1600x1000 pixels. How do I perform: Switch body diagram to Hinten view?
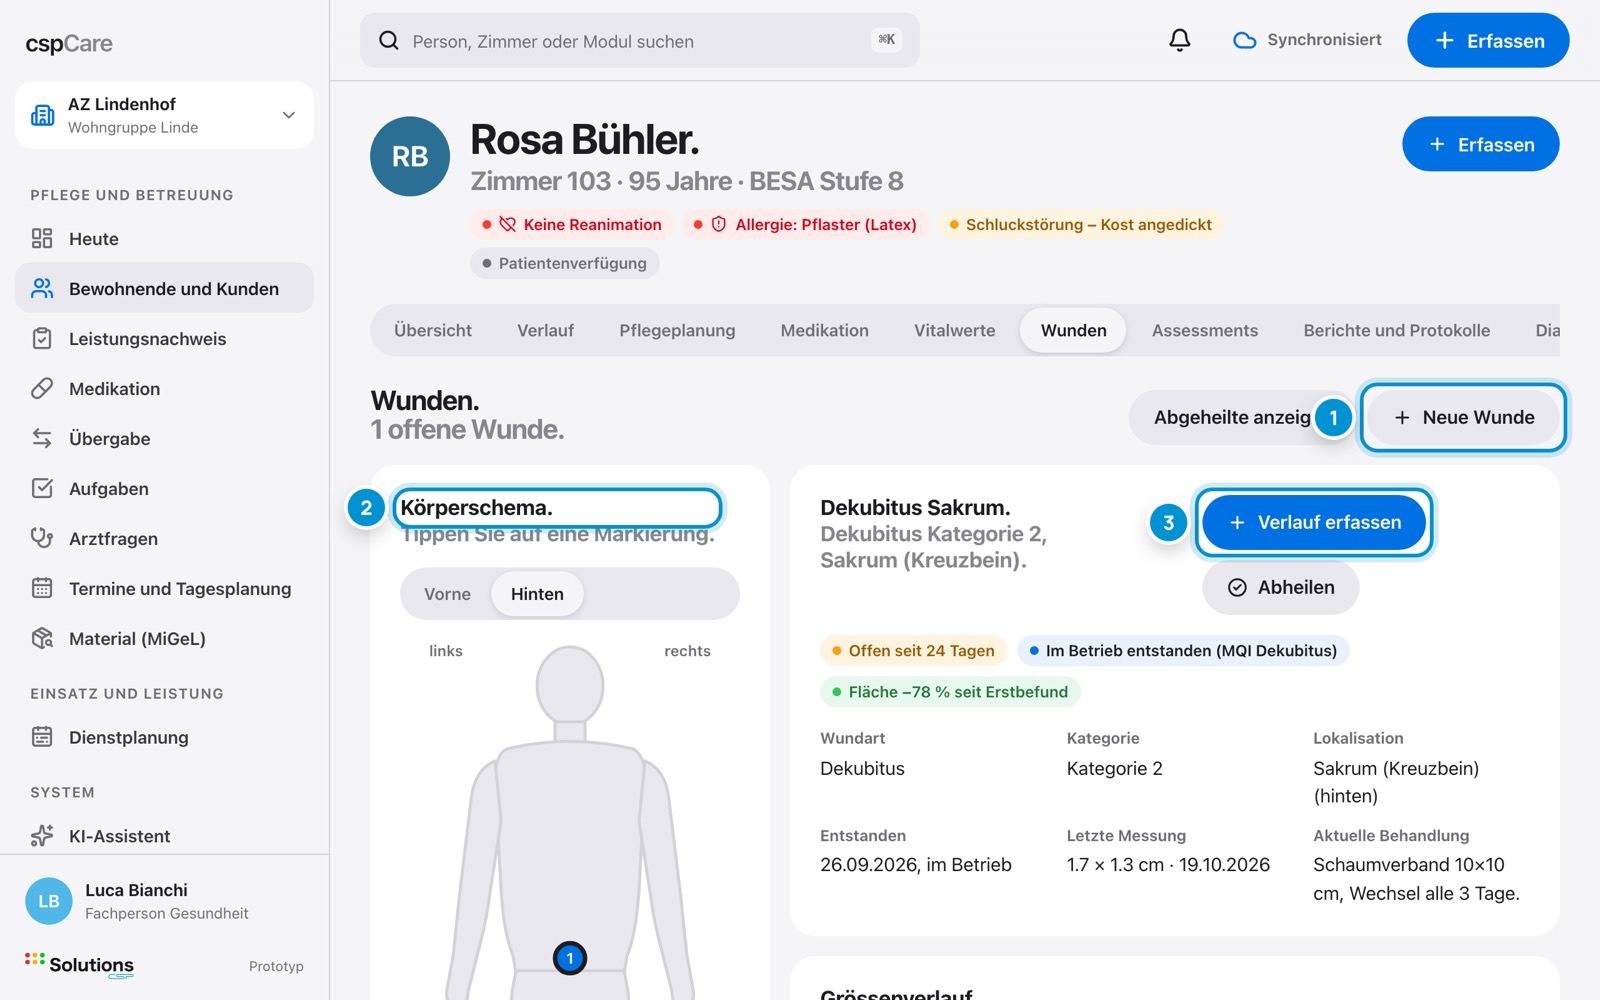click(537, 594)
